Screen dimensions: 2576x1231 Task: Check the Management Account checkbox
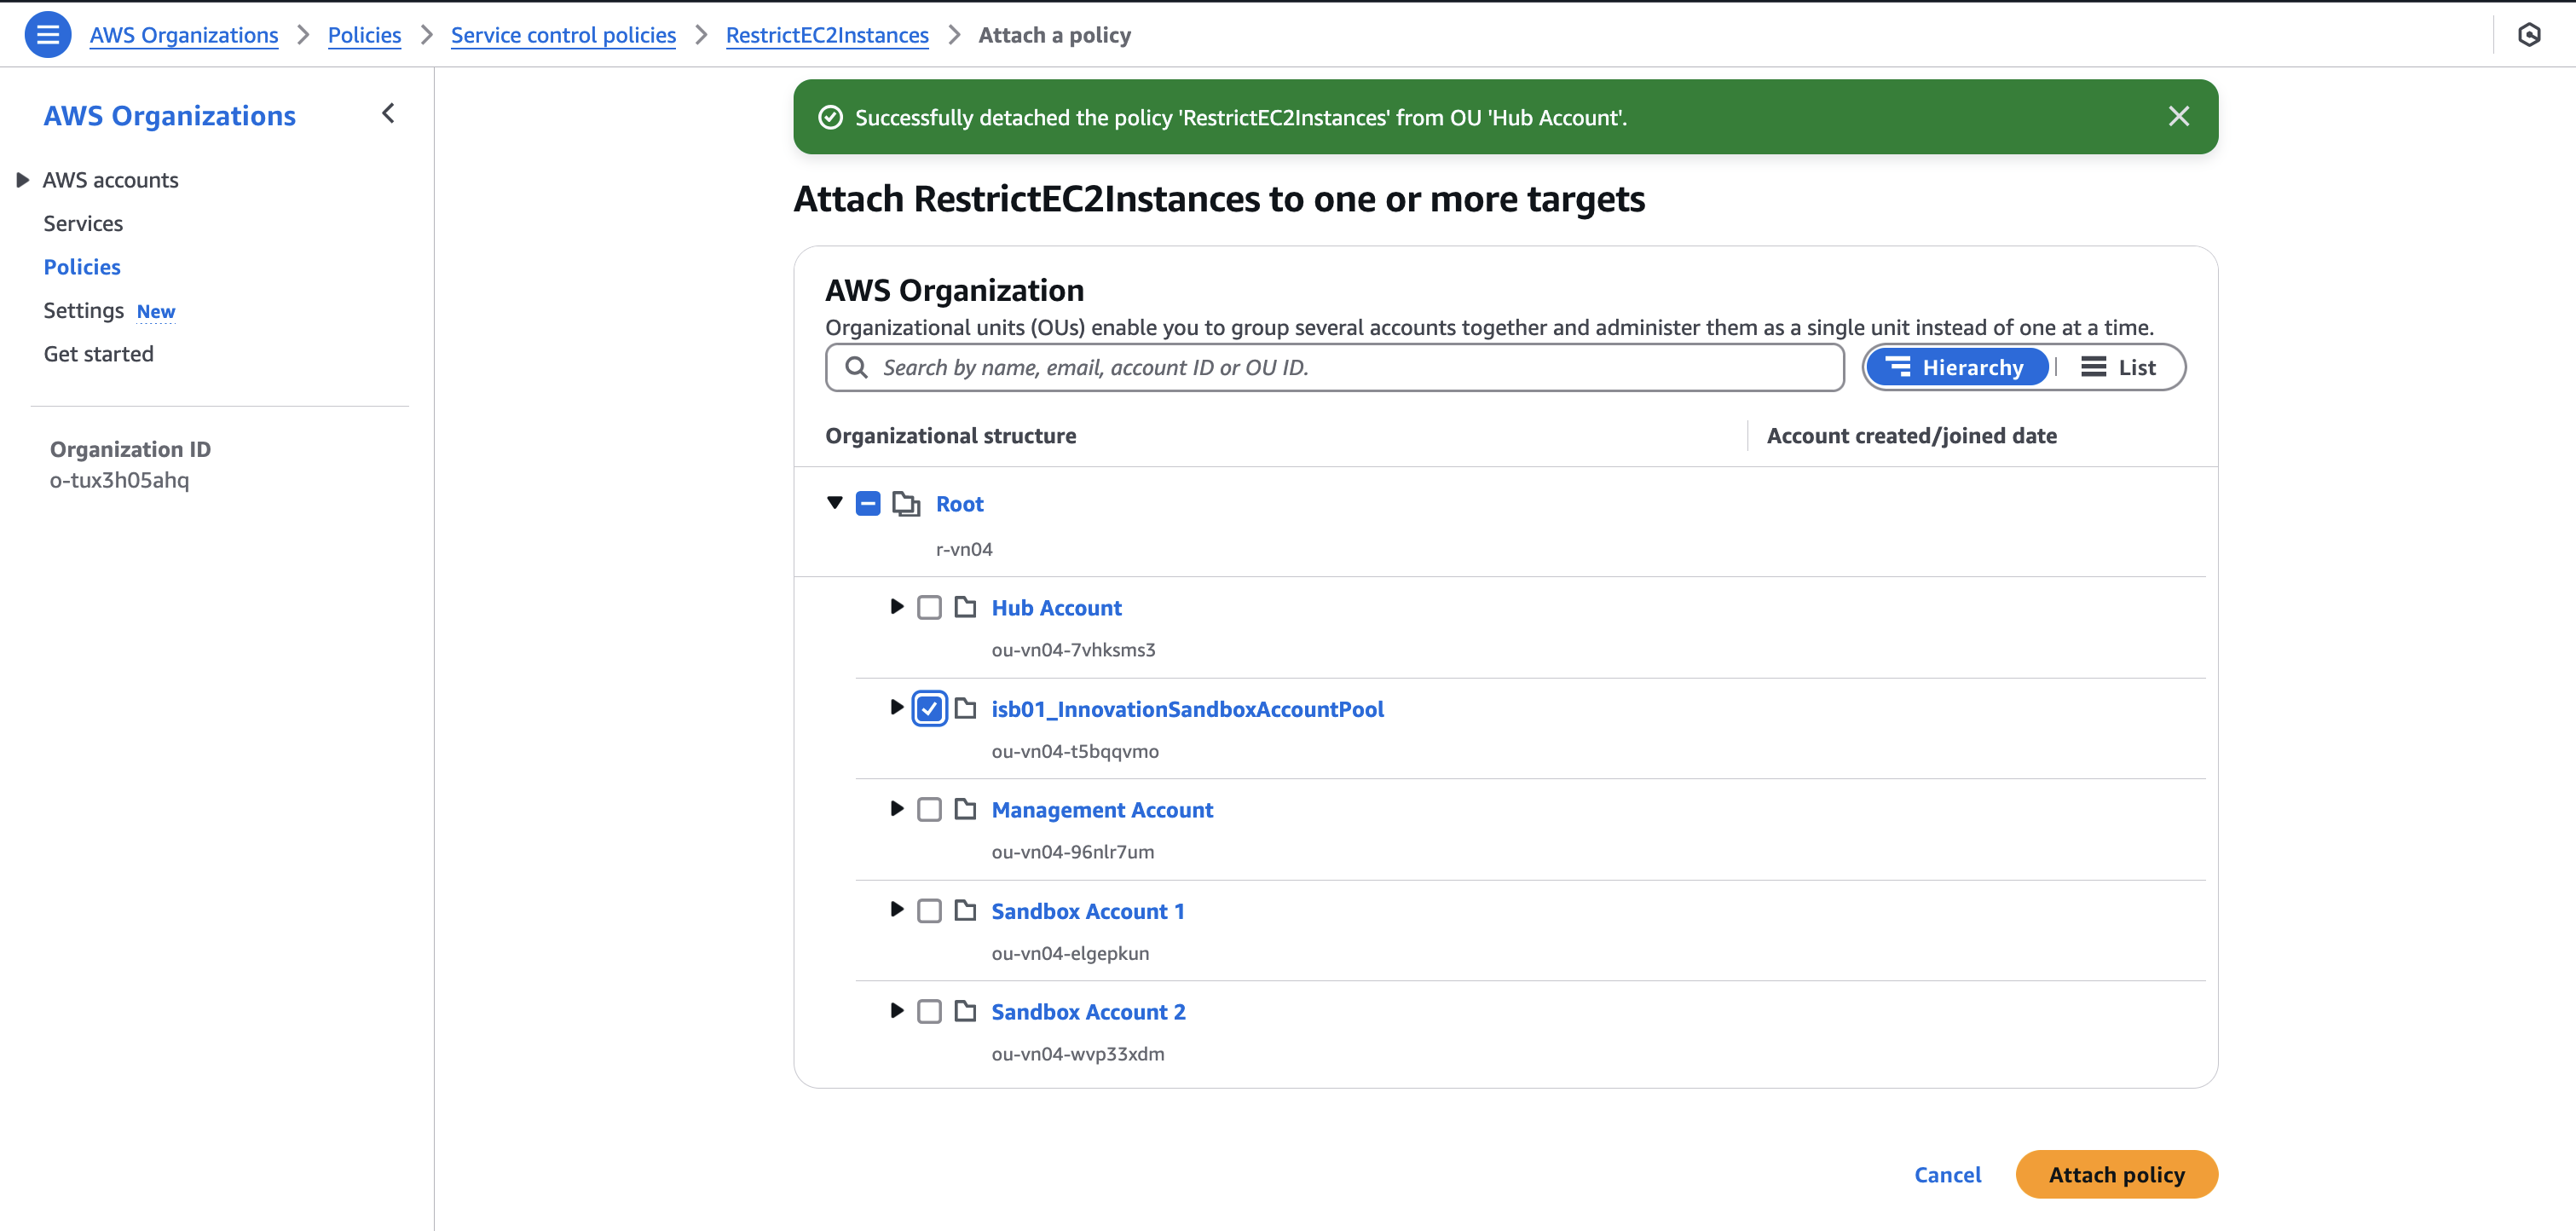pos(929,810)
